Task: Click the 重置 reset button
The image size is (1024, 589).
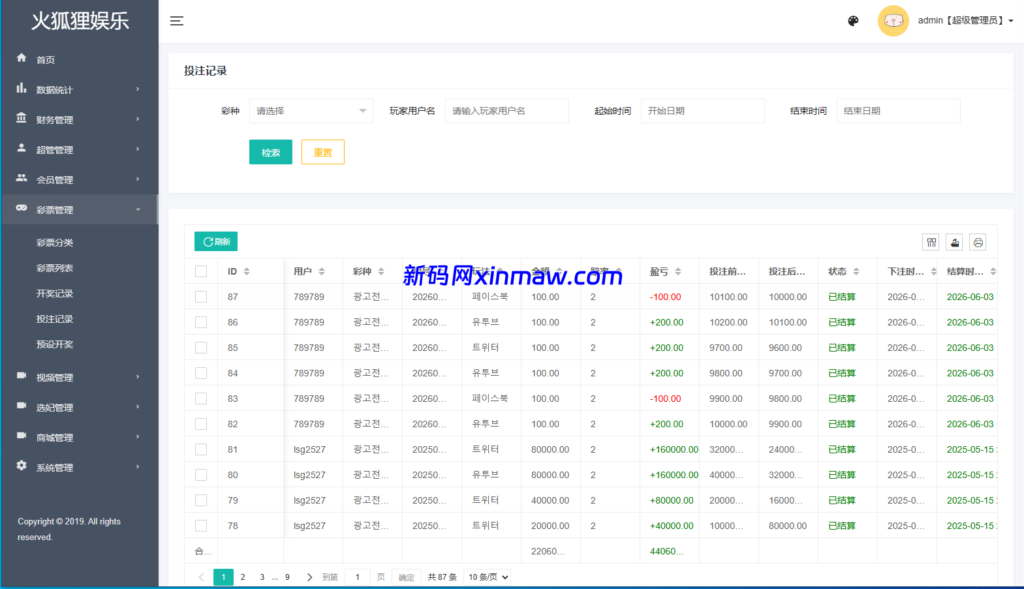Action: 323,152
